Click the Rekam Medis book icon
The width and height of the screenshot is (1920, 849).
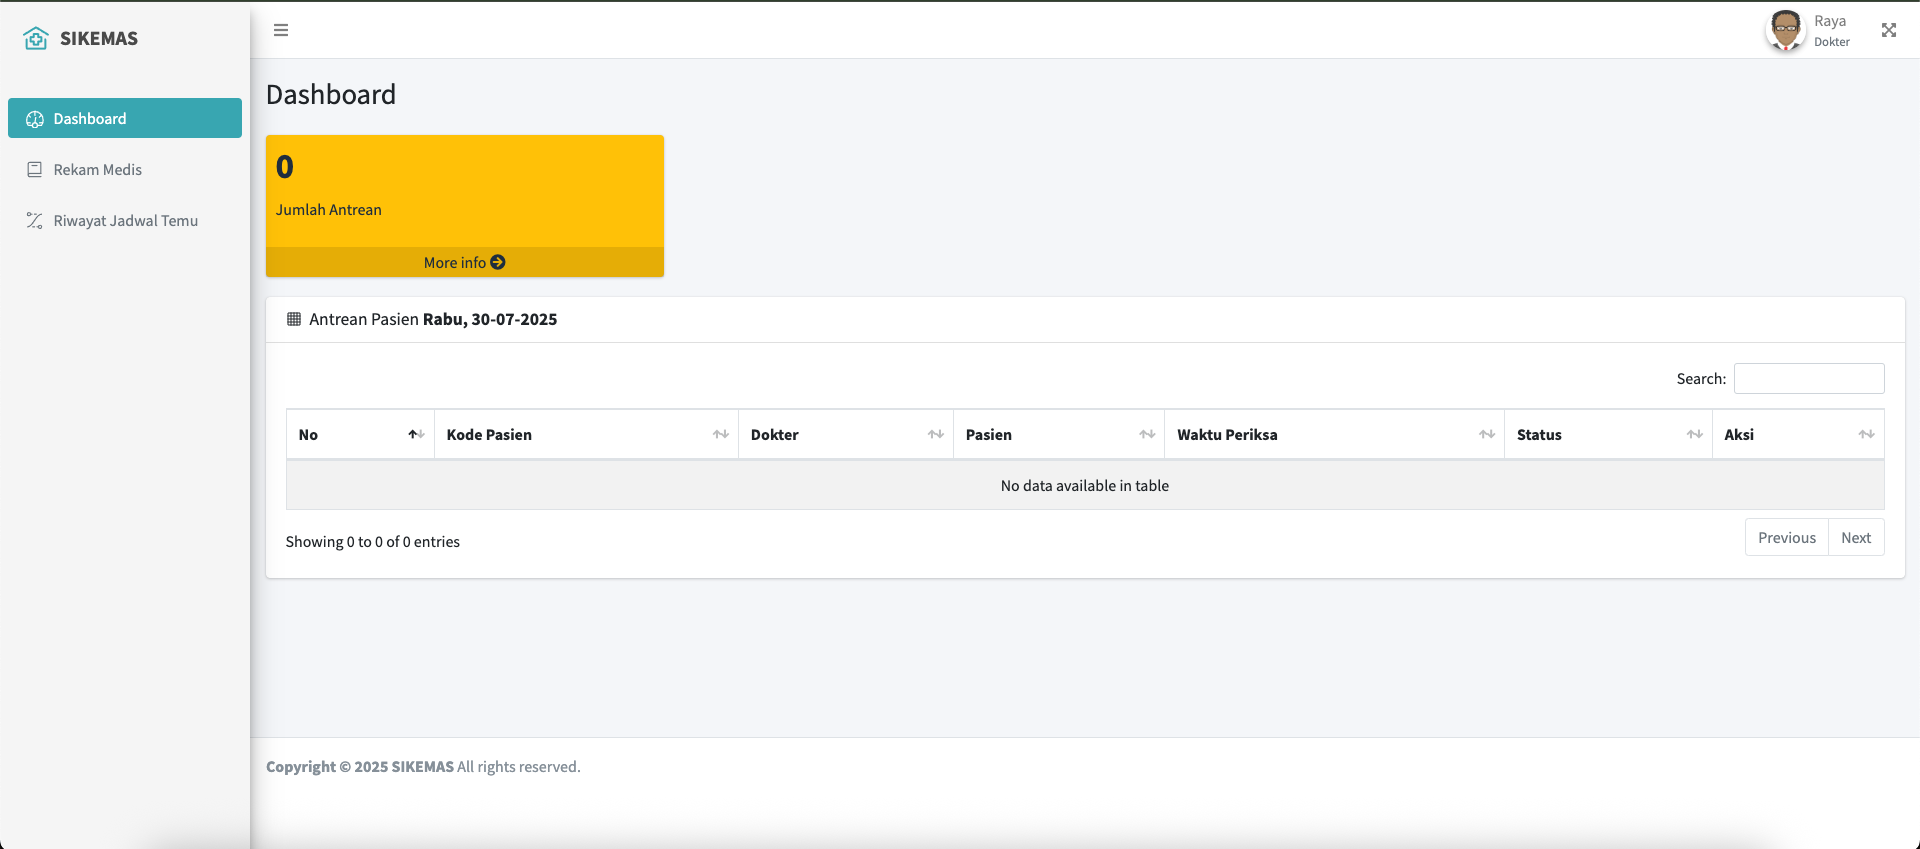point(35,170)
